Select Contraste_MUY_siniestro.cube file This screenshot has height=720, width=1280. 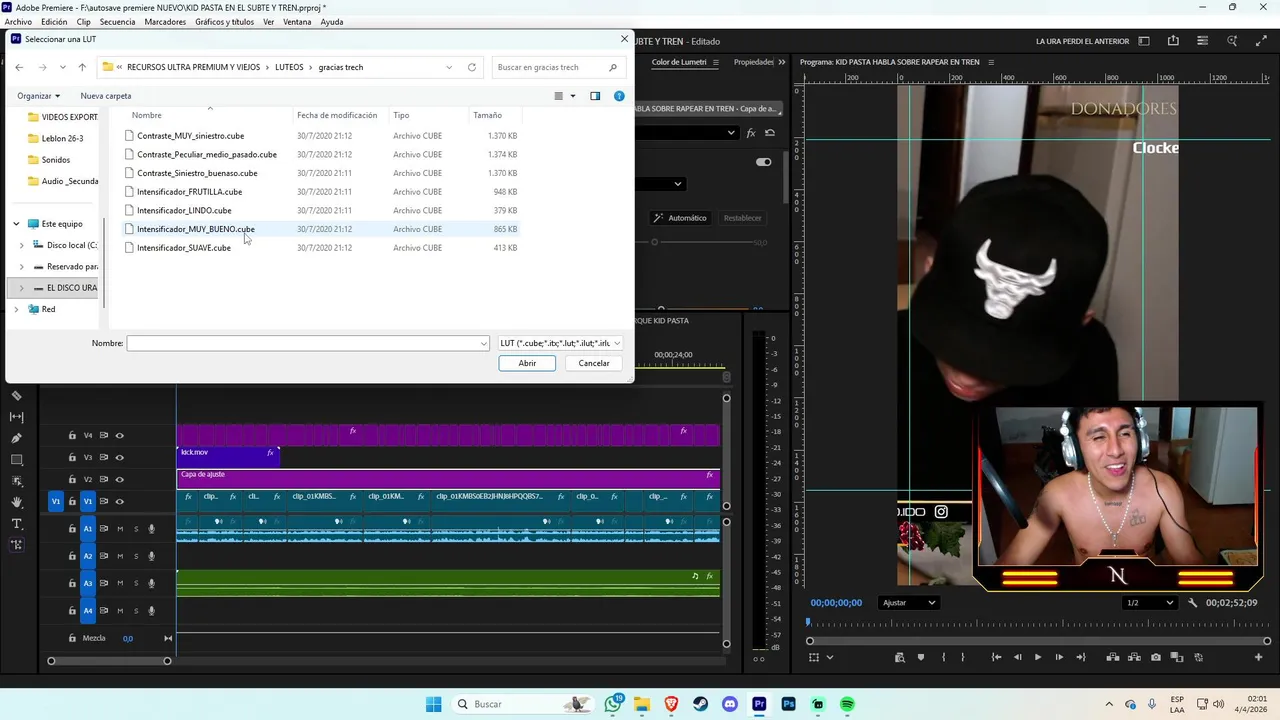coord(190,136)
